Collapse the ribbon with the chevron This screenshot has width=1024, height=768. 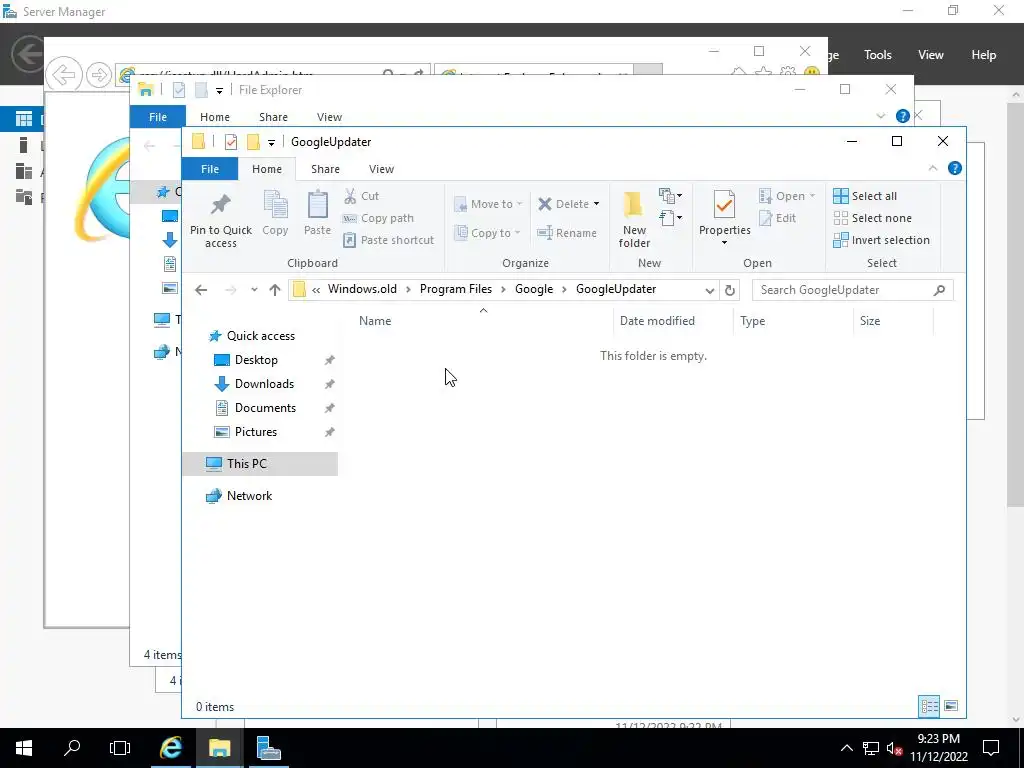933,168
